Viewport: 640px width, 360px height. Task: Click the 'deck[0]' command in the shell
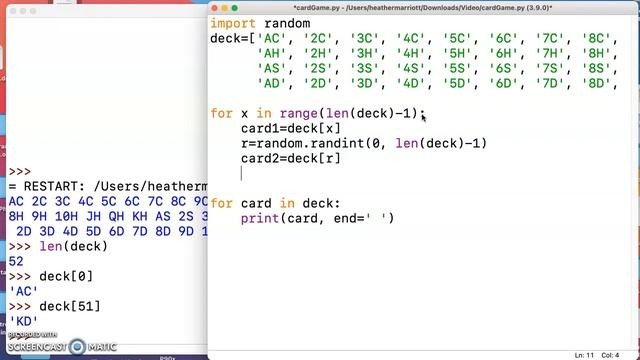pos(66,276)
